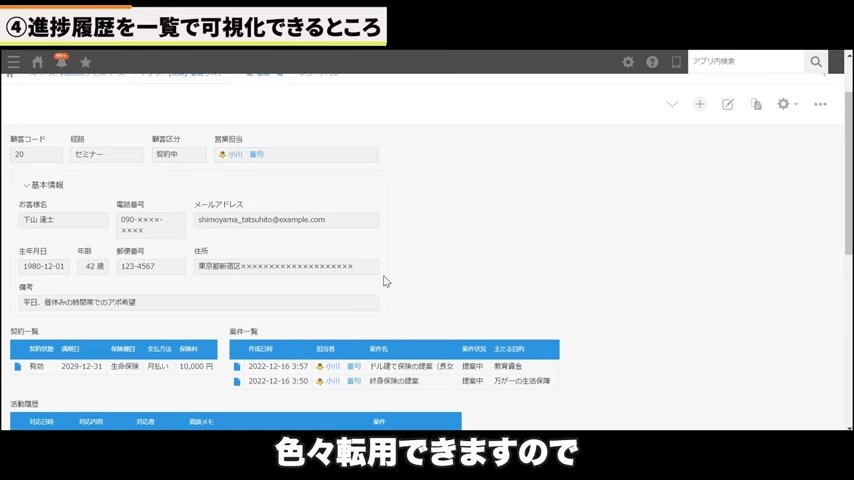Viewport: 854px width, 480px height.
Task: Click the customer name 下山 達士
Action: [64, 220]
